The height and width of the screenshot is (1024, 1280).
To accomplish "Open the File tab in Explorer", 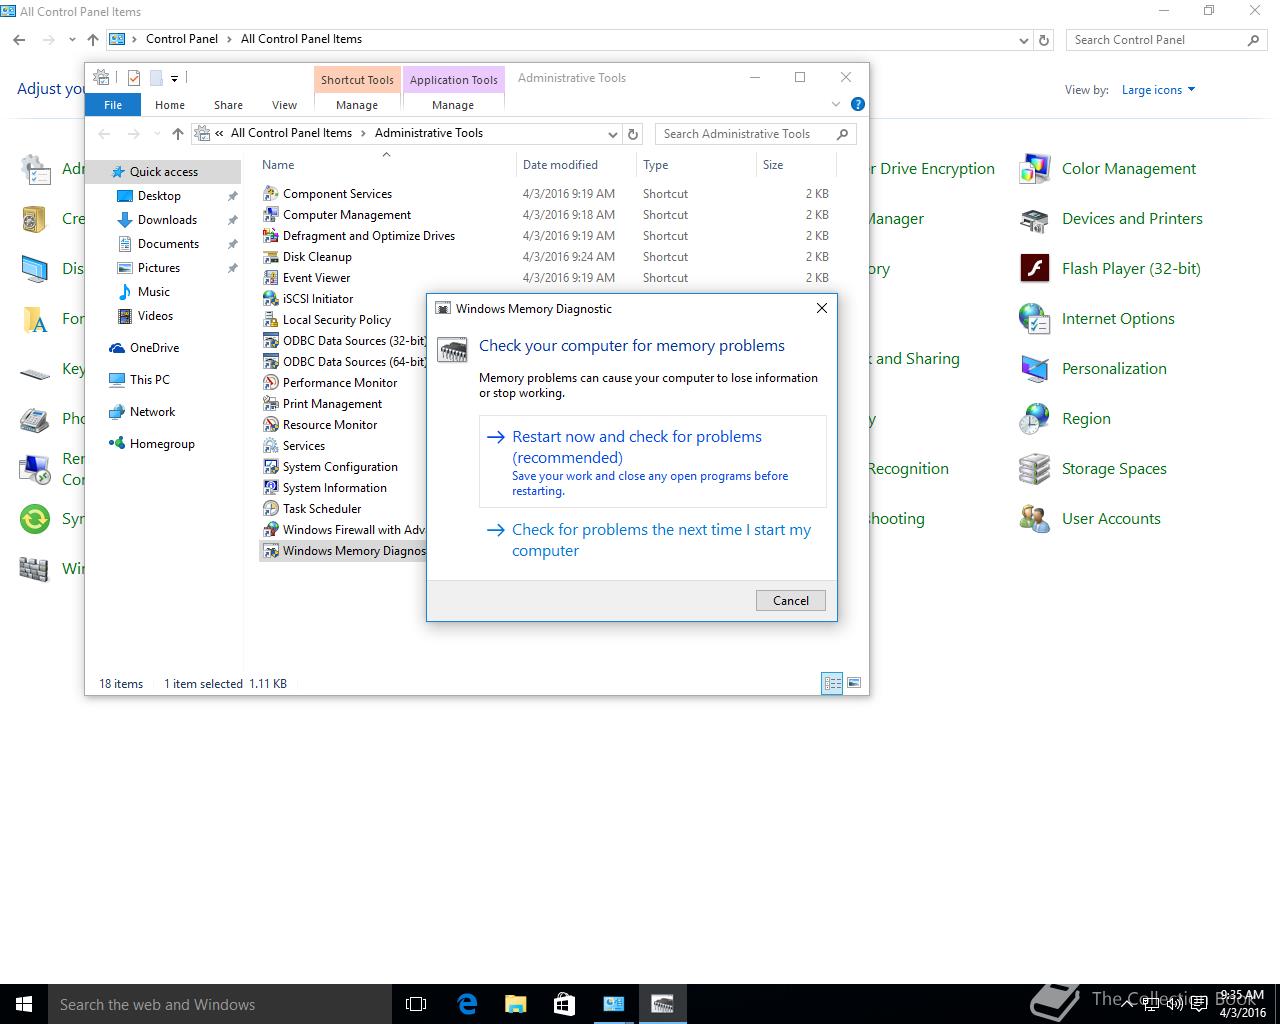I will click(113, 105).
